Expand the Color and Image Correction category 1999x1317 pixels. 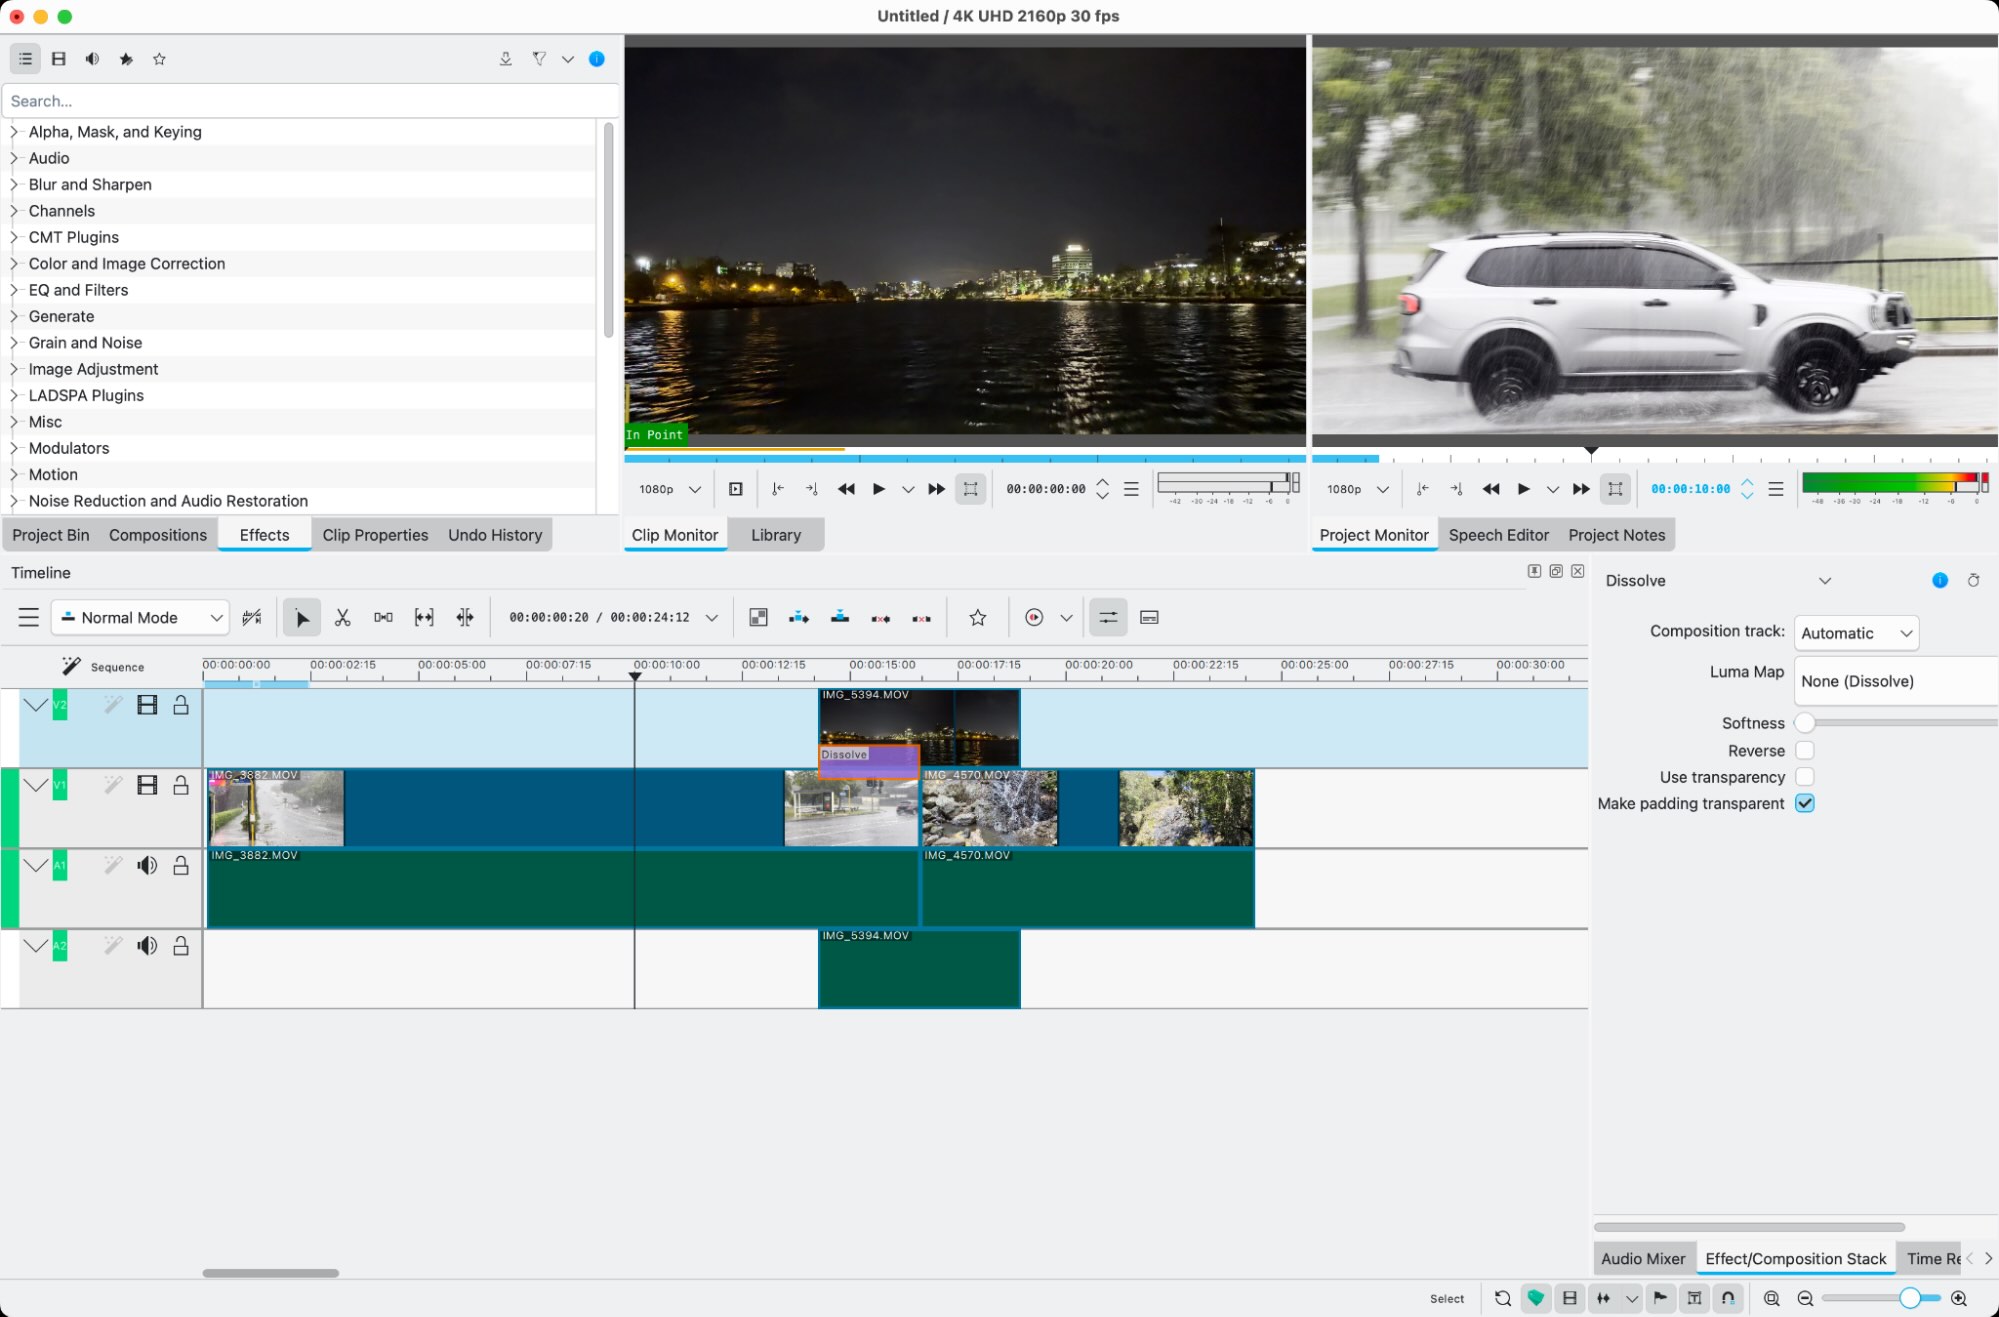[x=14, y=264]
